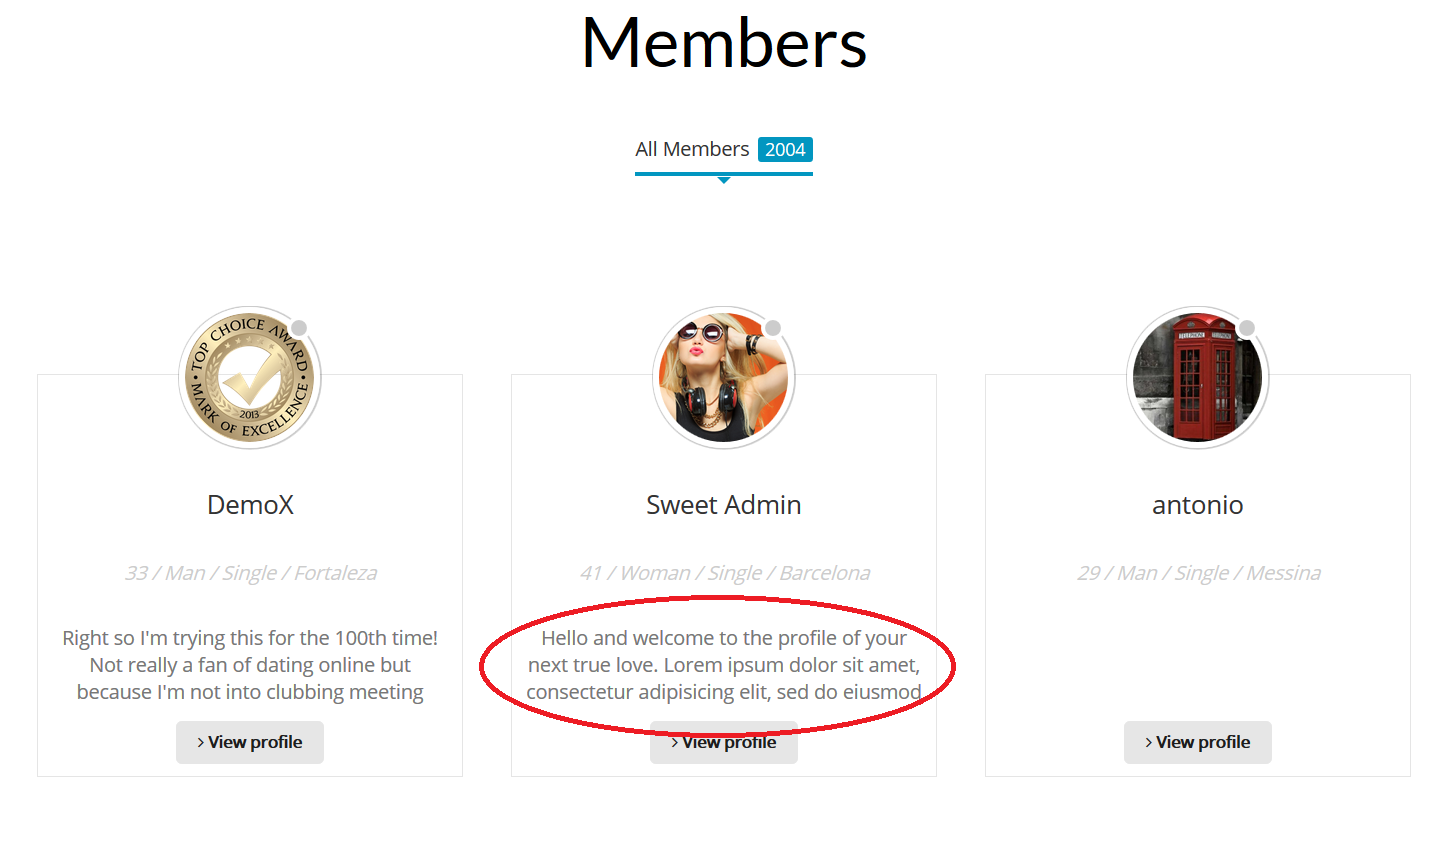Click the status dot on antonio's avatar
Screen dimensions: 1451x846
pos(1247,328)
